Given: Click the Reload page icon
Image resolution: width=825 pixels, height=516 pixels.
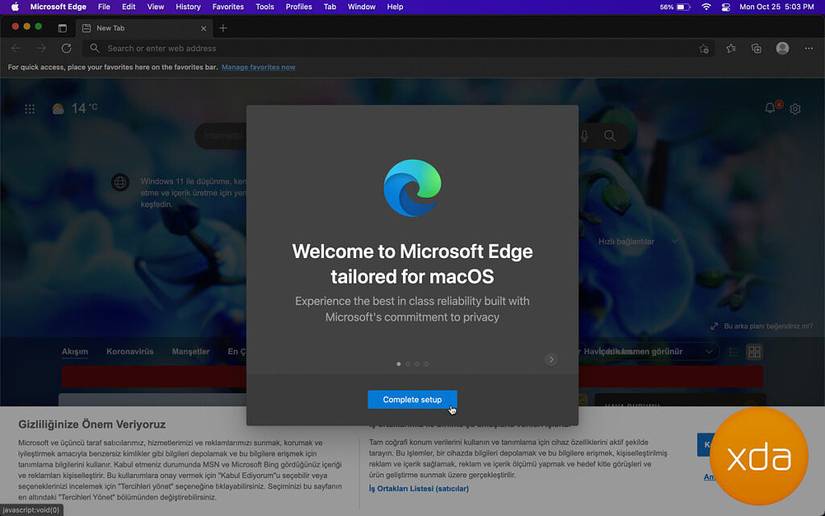Looking at the screenshot, I should coord(66,48).
